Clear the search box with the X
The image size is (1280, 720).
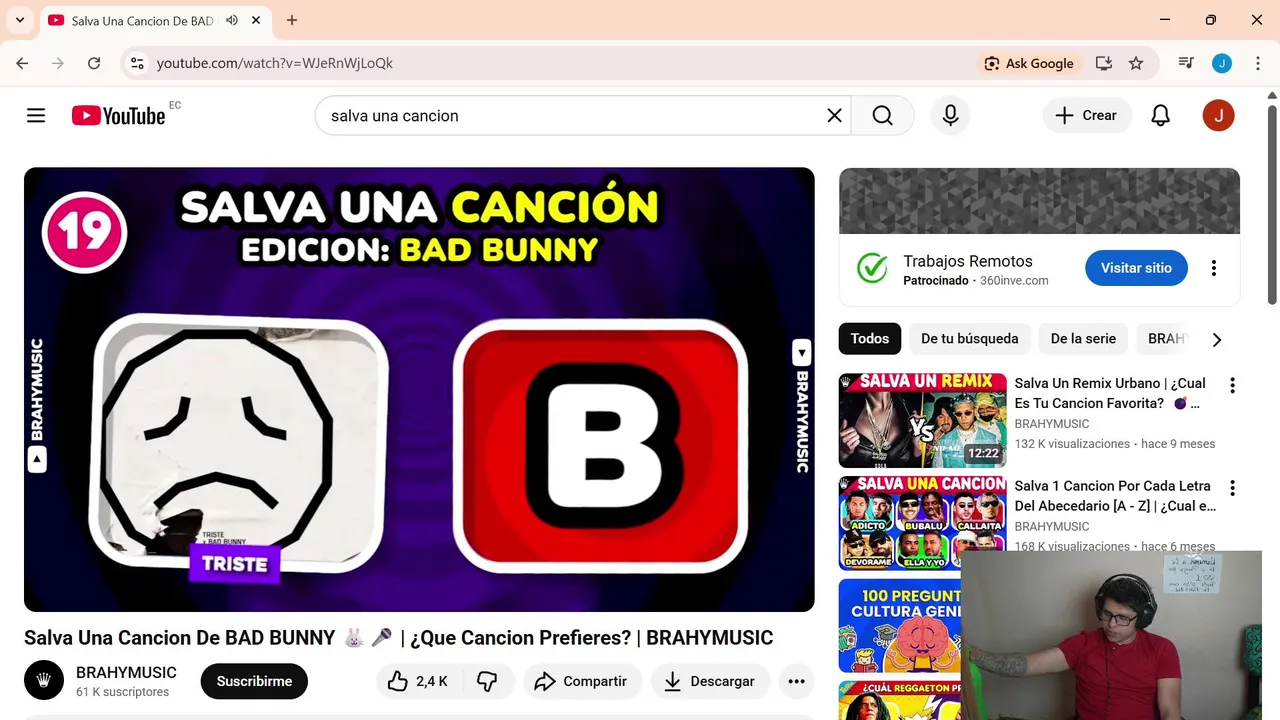coord(834,115)
